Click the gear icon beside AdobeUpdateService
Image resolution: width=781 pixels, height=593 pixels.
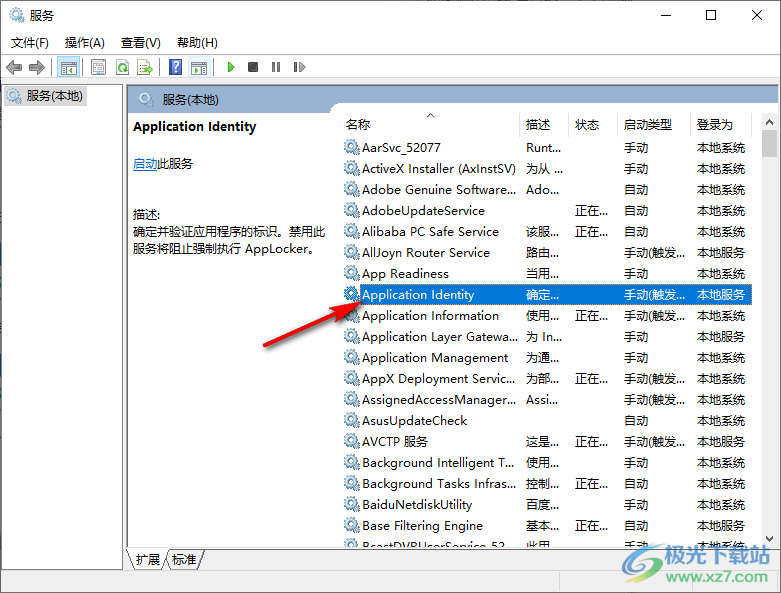[x=352, y=210]
